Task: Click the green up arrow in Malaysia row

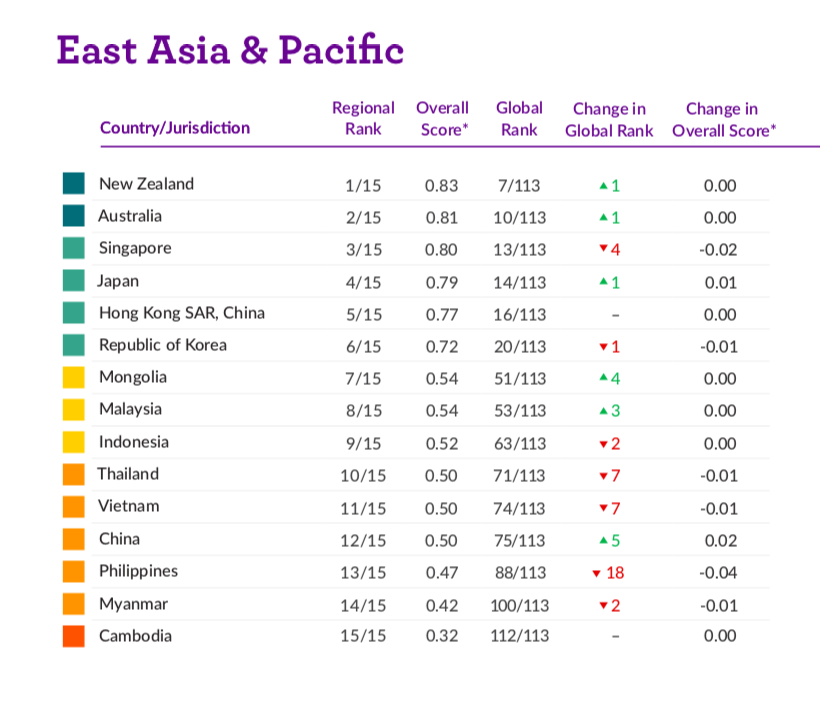Action: (x=603, y=412)
